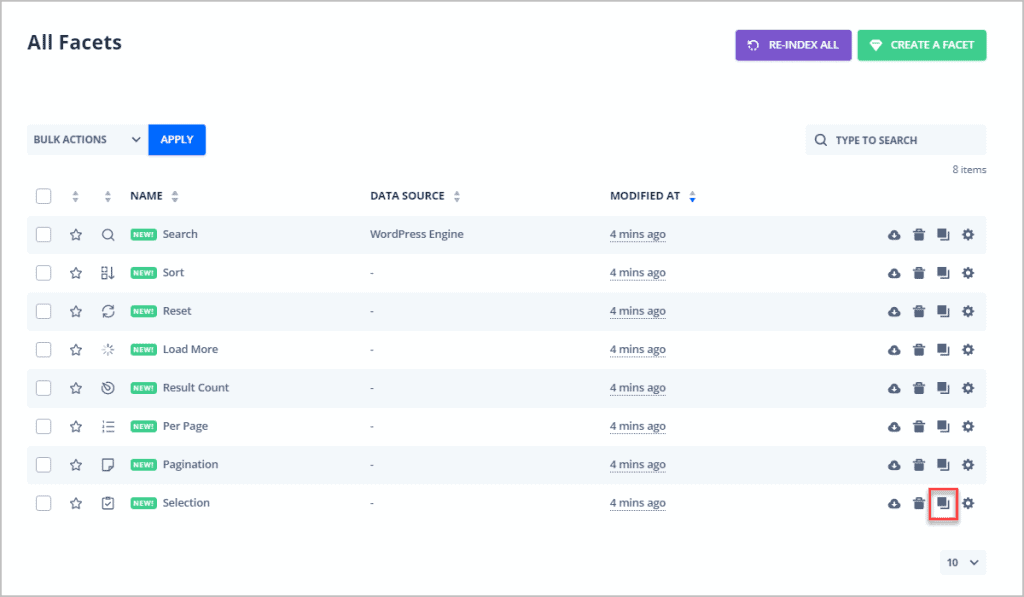
Task: Delete the Search facet
Action: 919,235
